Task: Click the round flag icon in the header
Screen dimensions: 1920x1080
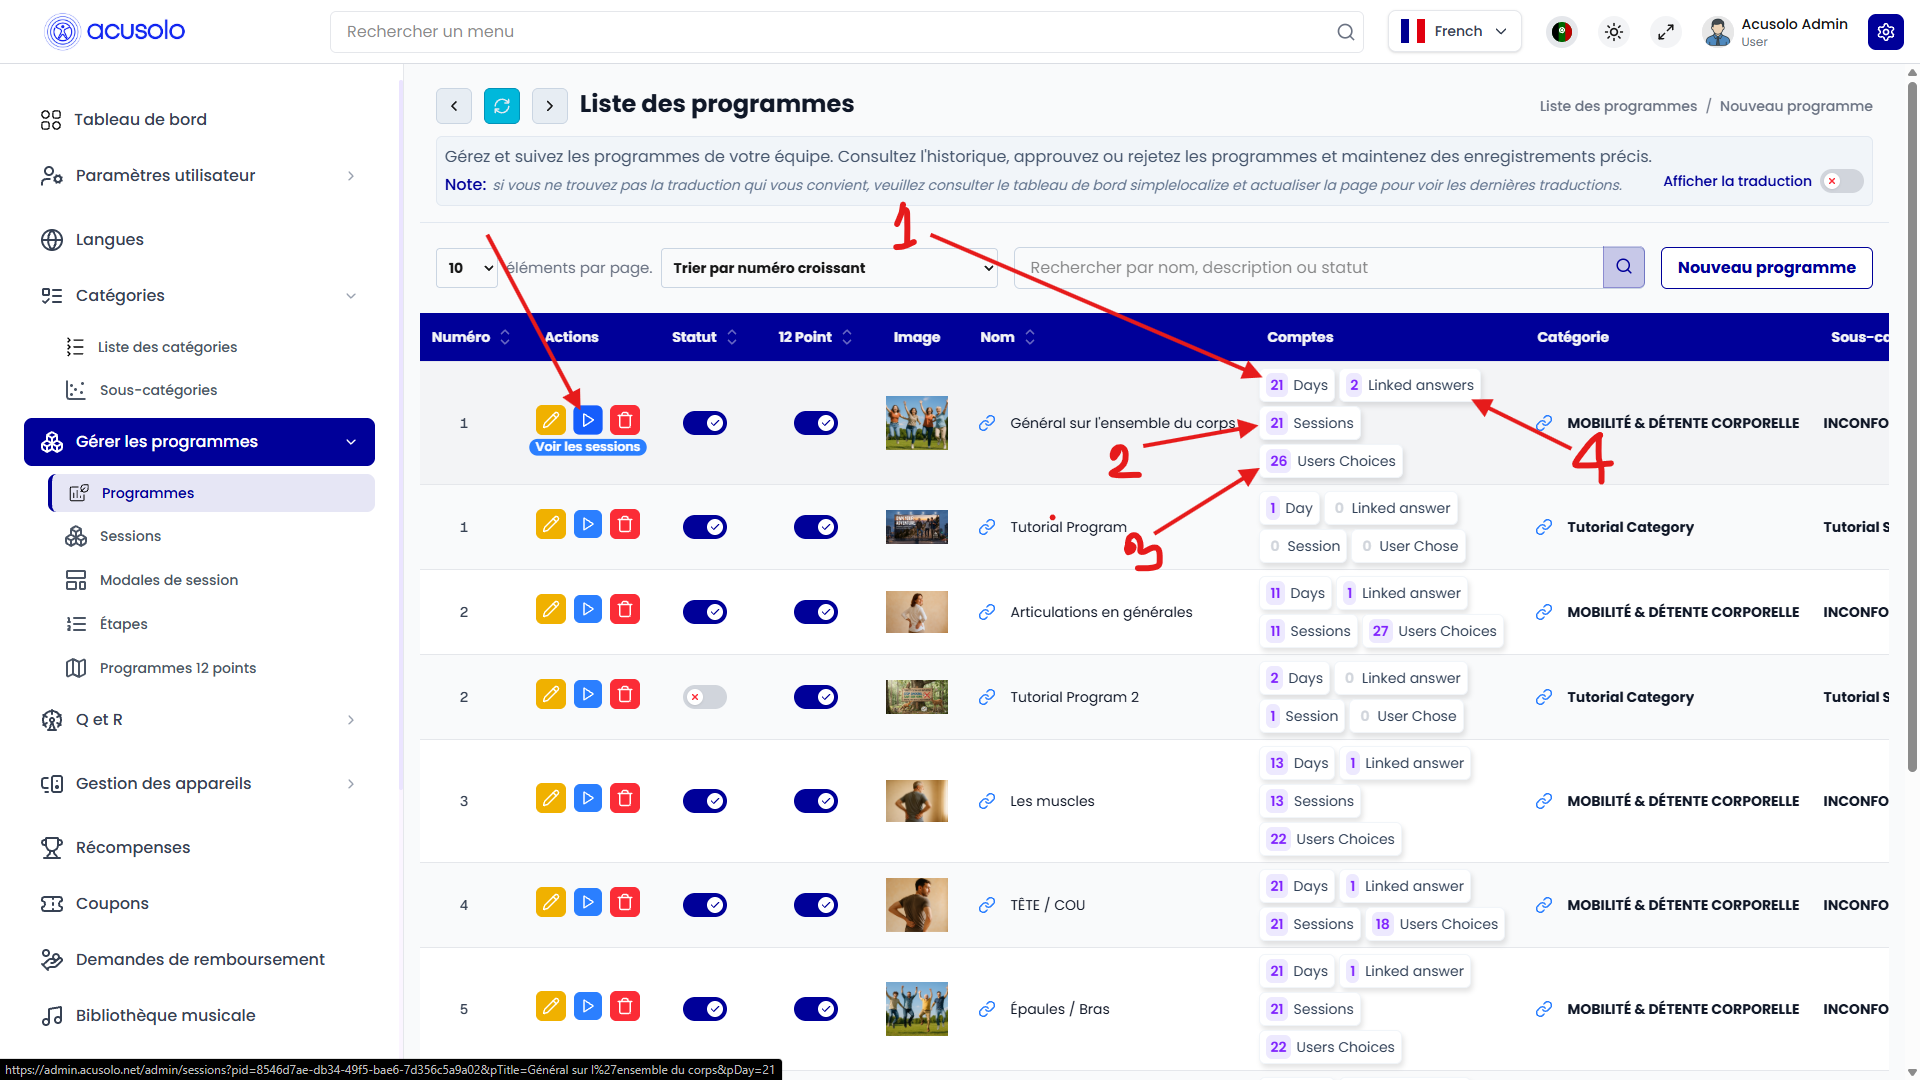Action: (x=1562, y=32)
